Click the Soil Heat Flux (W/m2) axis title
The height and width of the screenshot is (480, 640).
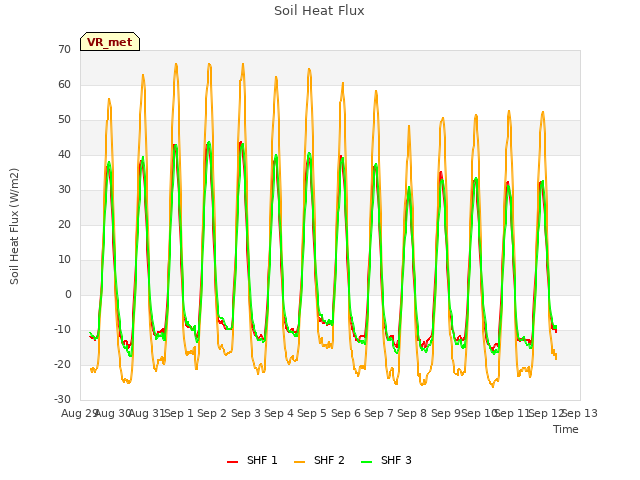14,226
